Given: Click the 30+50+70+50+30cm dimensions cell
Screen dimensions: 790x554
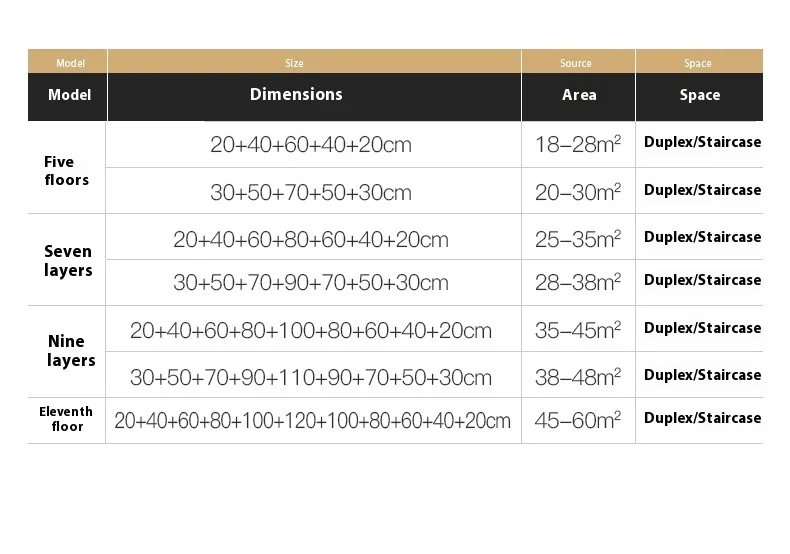Looking at the screenshot, I should click(311, 192).
